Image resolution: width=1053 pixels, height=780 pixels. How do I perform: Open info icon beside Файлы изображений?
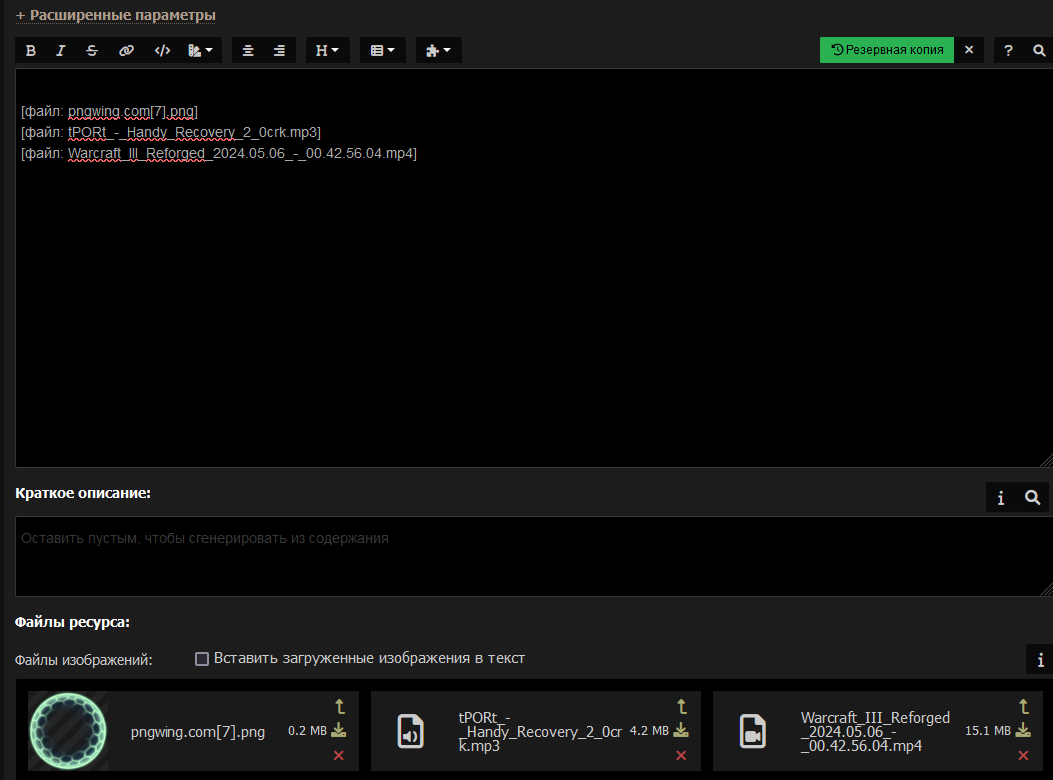pos(1040,660)
